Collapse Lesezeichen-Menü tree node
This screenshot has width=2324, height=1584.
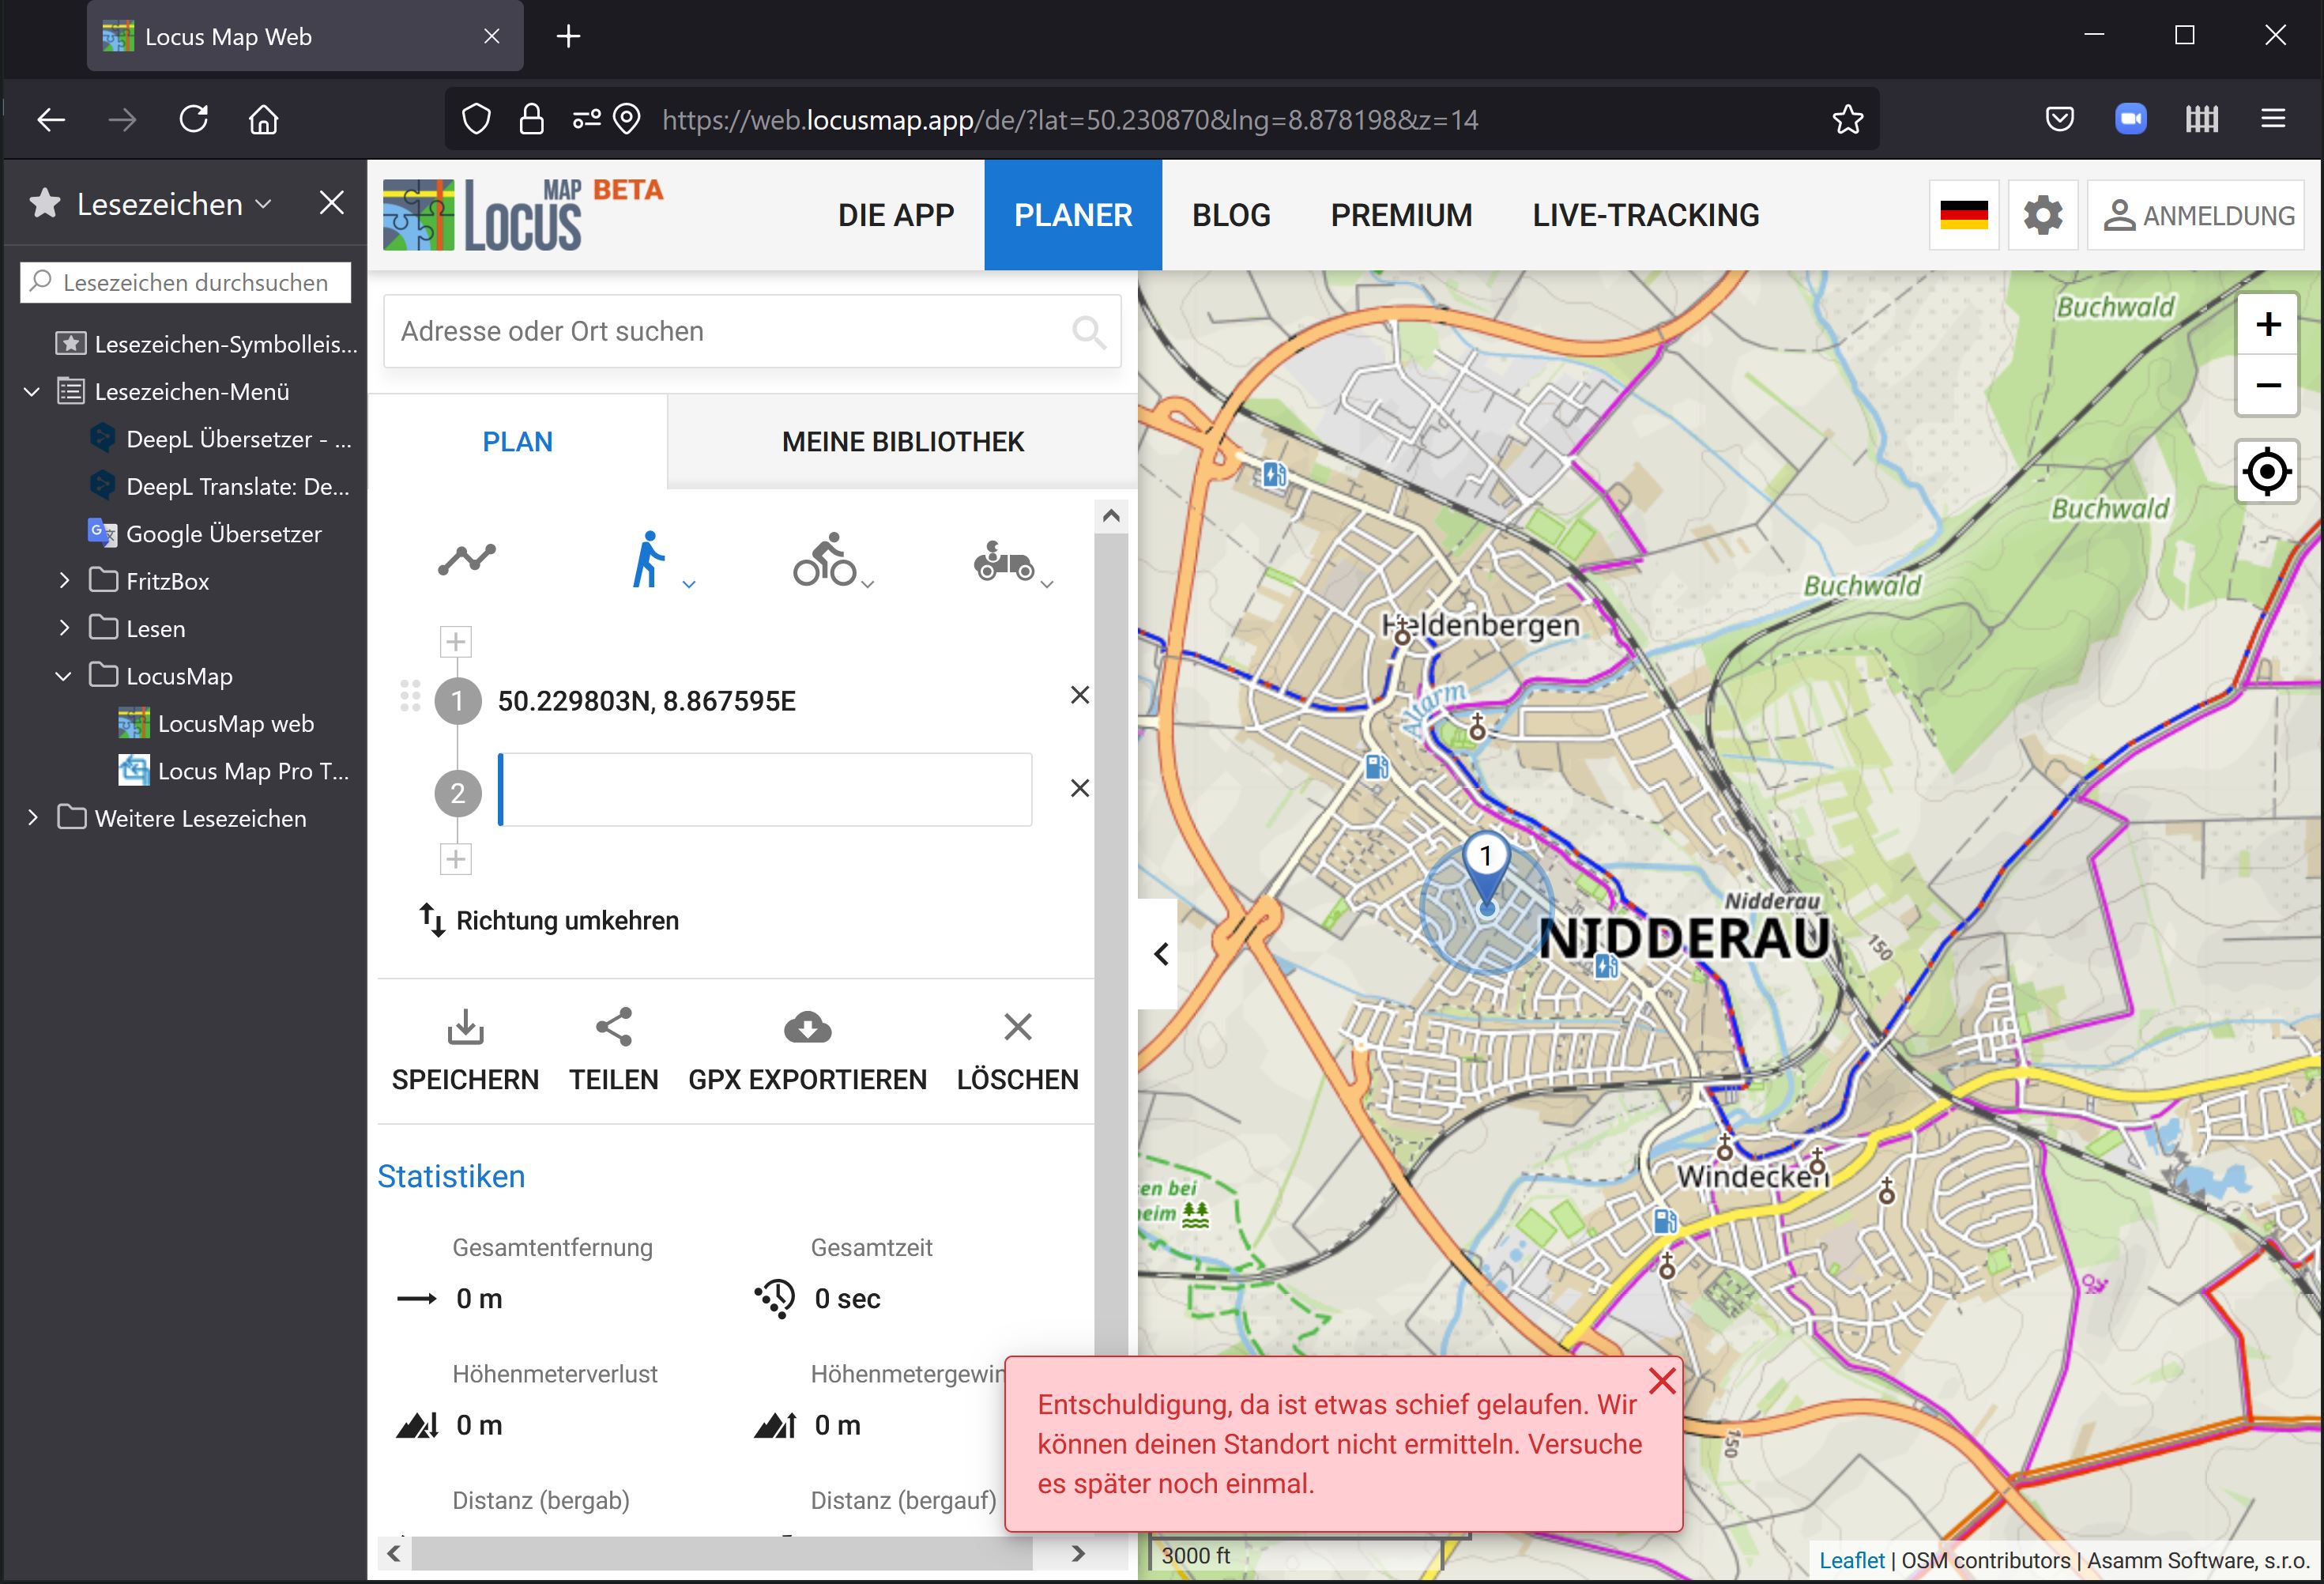32,391
